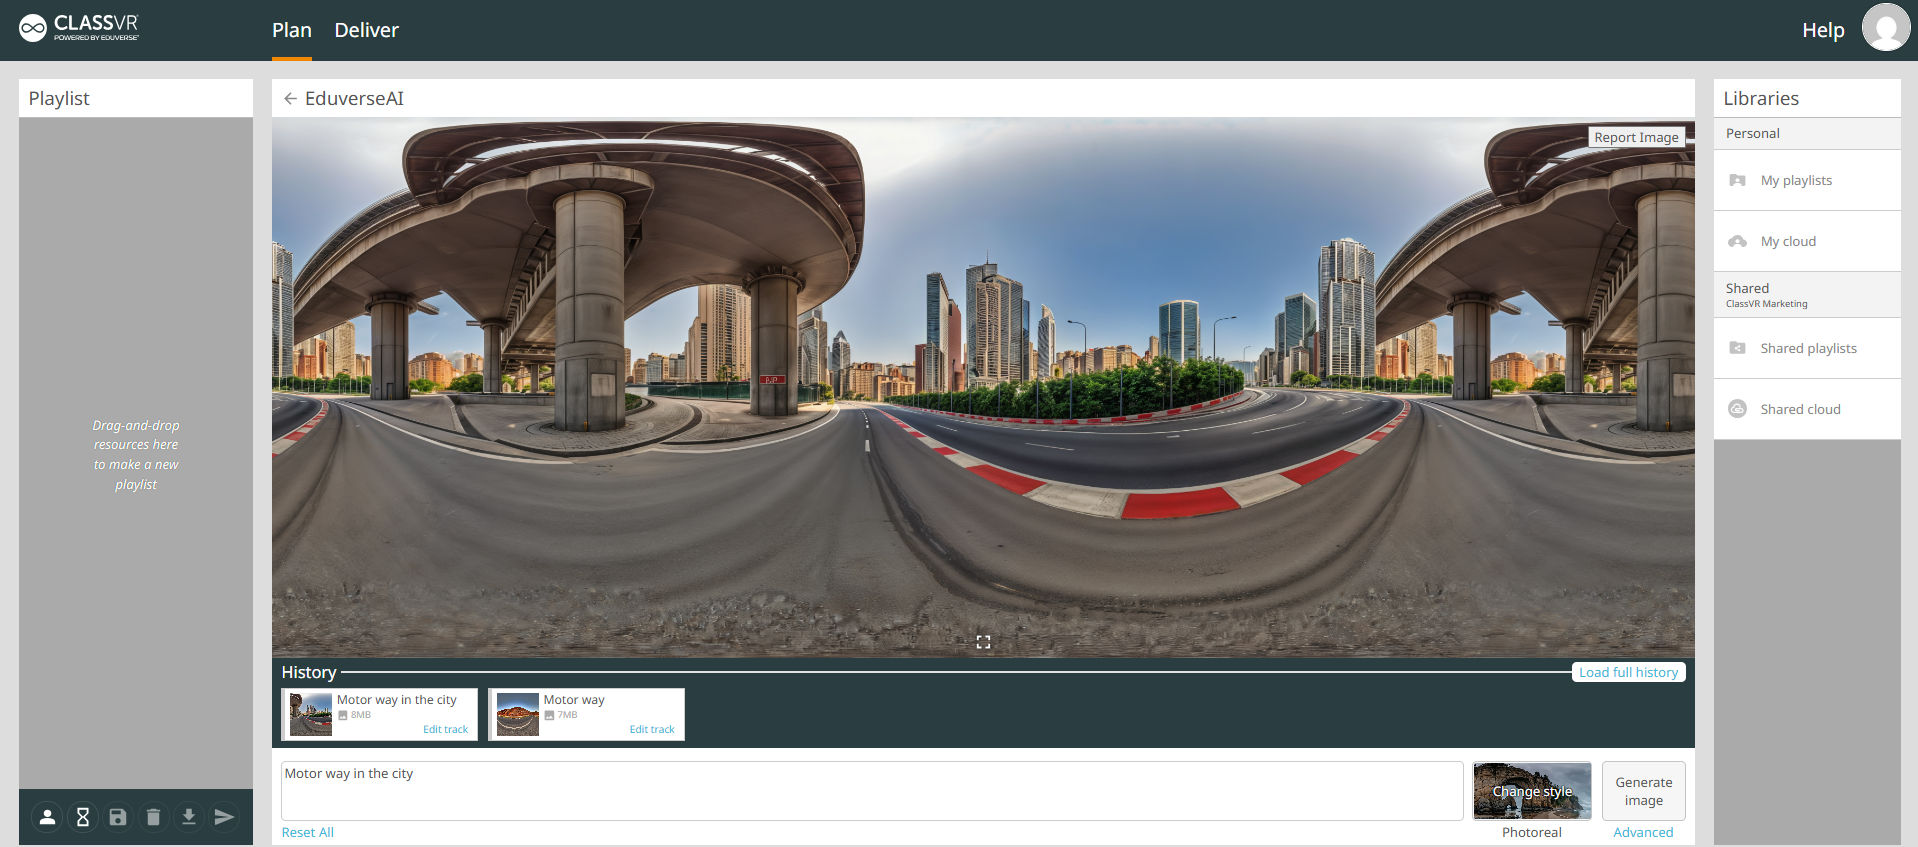Image resolution: width=1918 pixels, height=847 pixels.
Task: Open Shared cloud library
Action: click(1807, 409)
